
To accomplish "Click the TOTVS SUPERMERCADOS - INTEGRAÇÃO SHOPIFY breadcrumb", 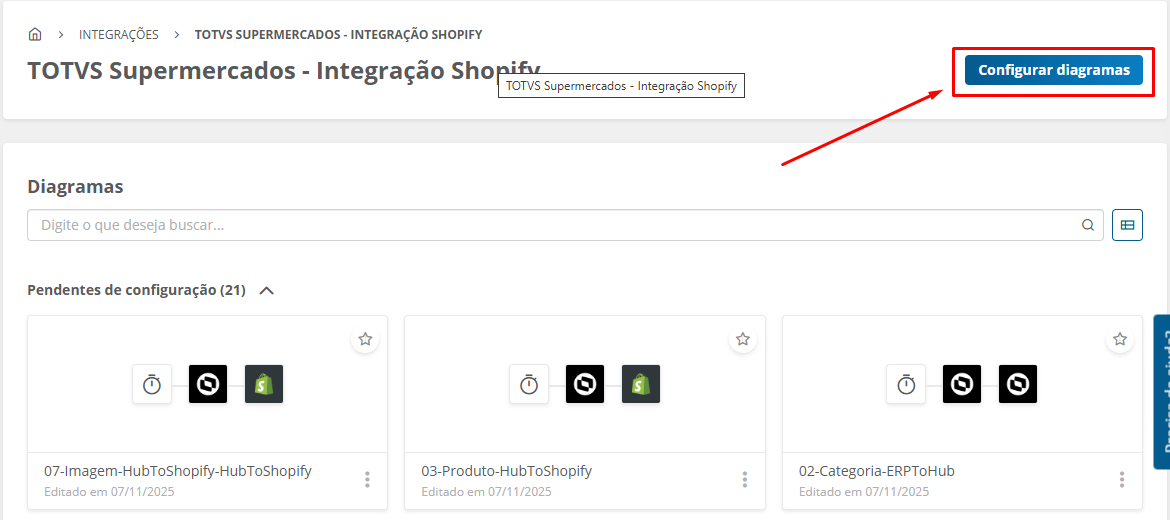I will 338,34.
